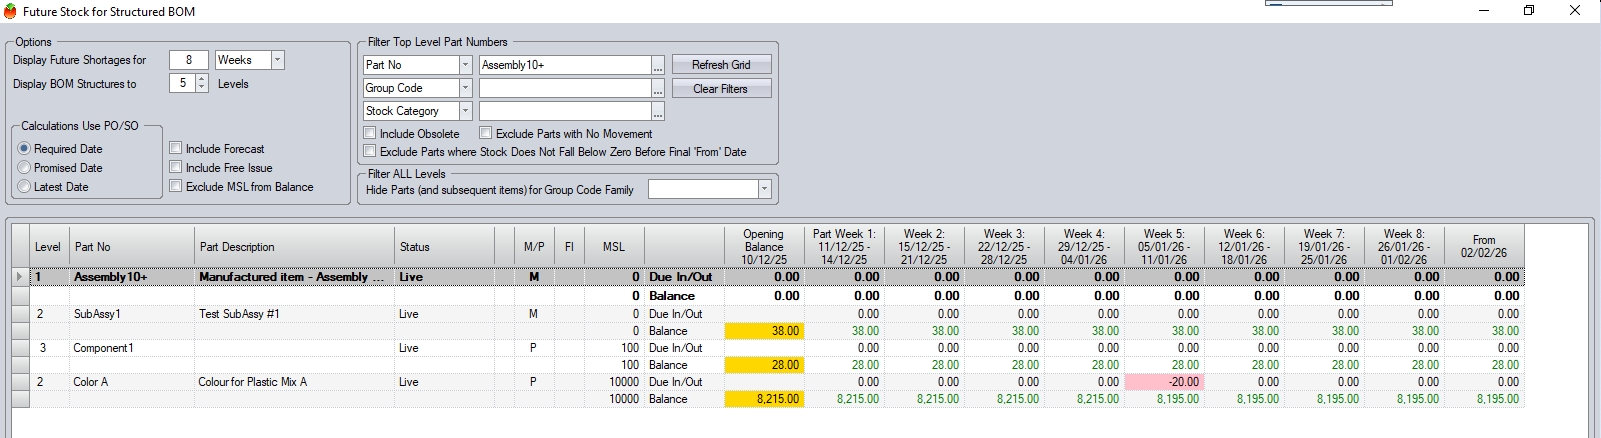This screenshot has width=1601, height=438.
Task: Click the browse button for Group Code filter
Action: click(x=658, y=88)
